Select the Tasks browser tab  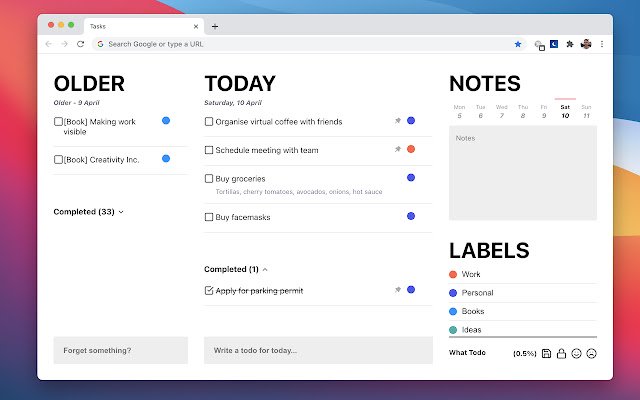point(142,27)
